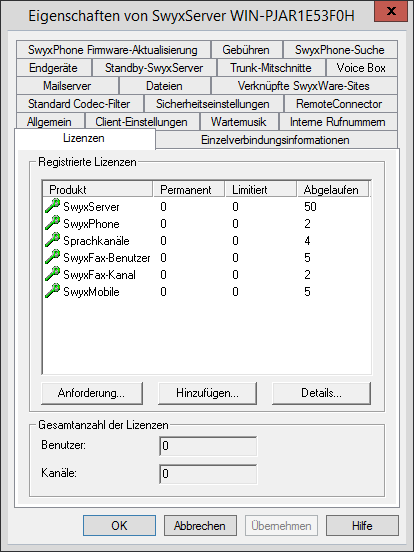Select the SwyxPhone row text

coord(91,224)
